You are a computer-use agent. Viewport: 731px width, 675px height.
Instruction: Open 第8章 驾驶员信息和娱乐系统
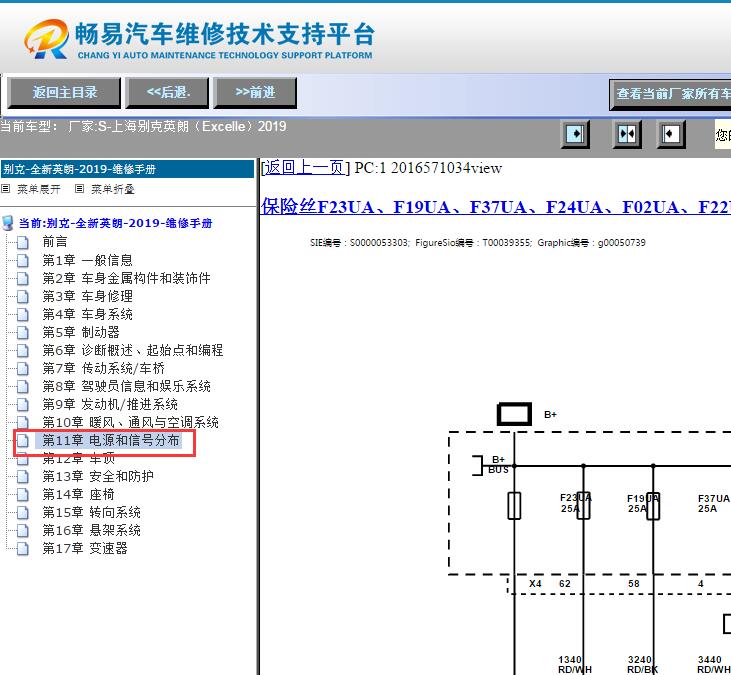pos(126,386)
